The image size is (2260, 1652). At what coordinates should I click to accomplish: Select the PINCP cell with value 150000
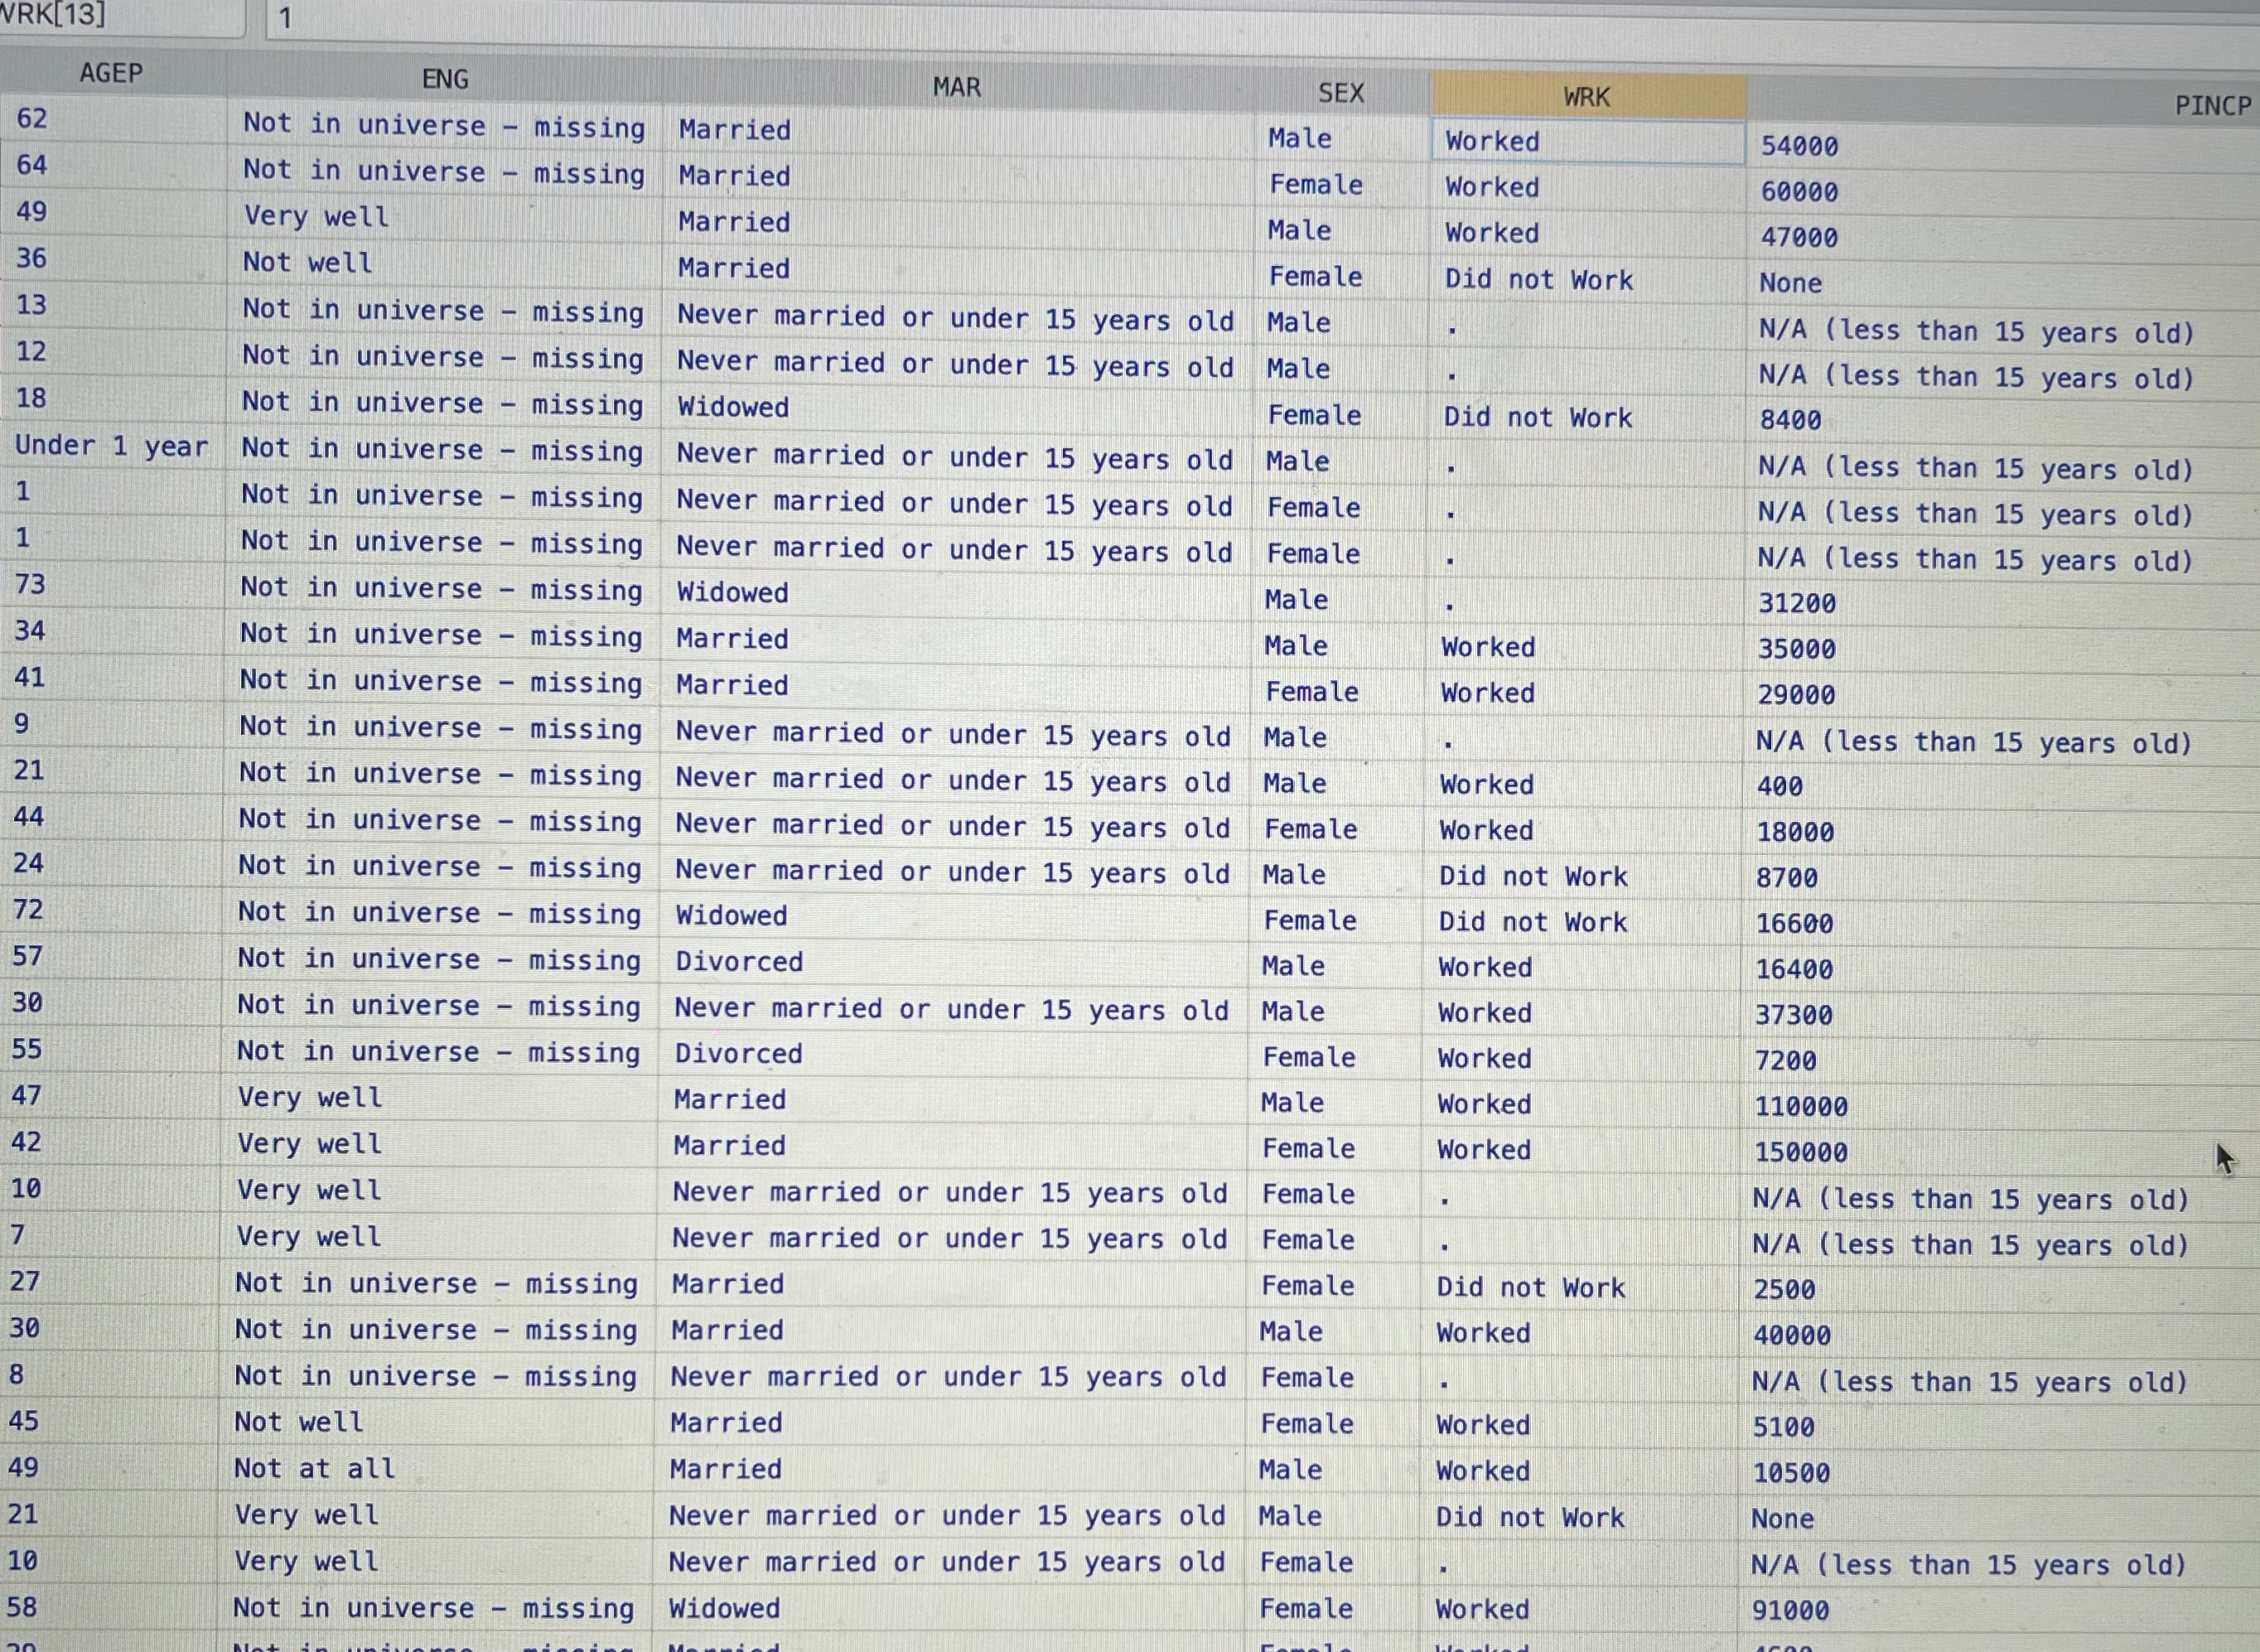tap(1800, 1152)
